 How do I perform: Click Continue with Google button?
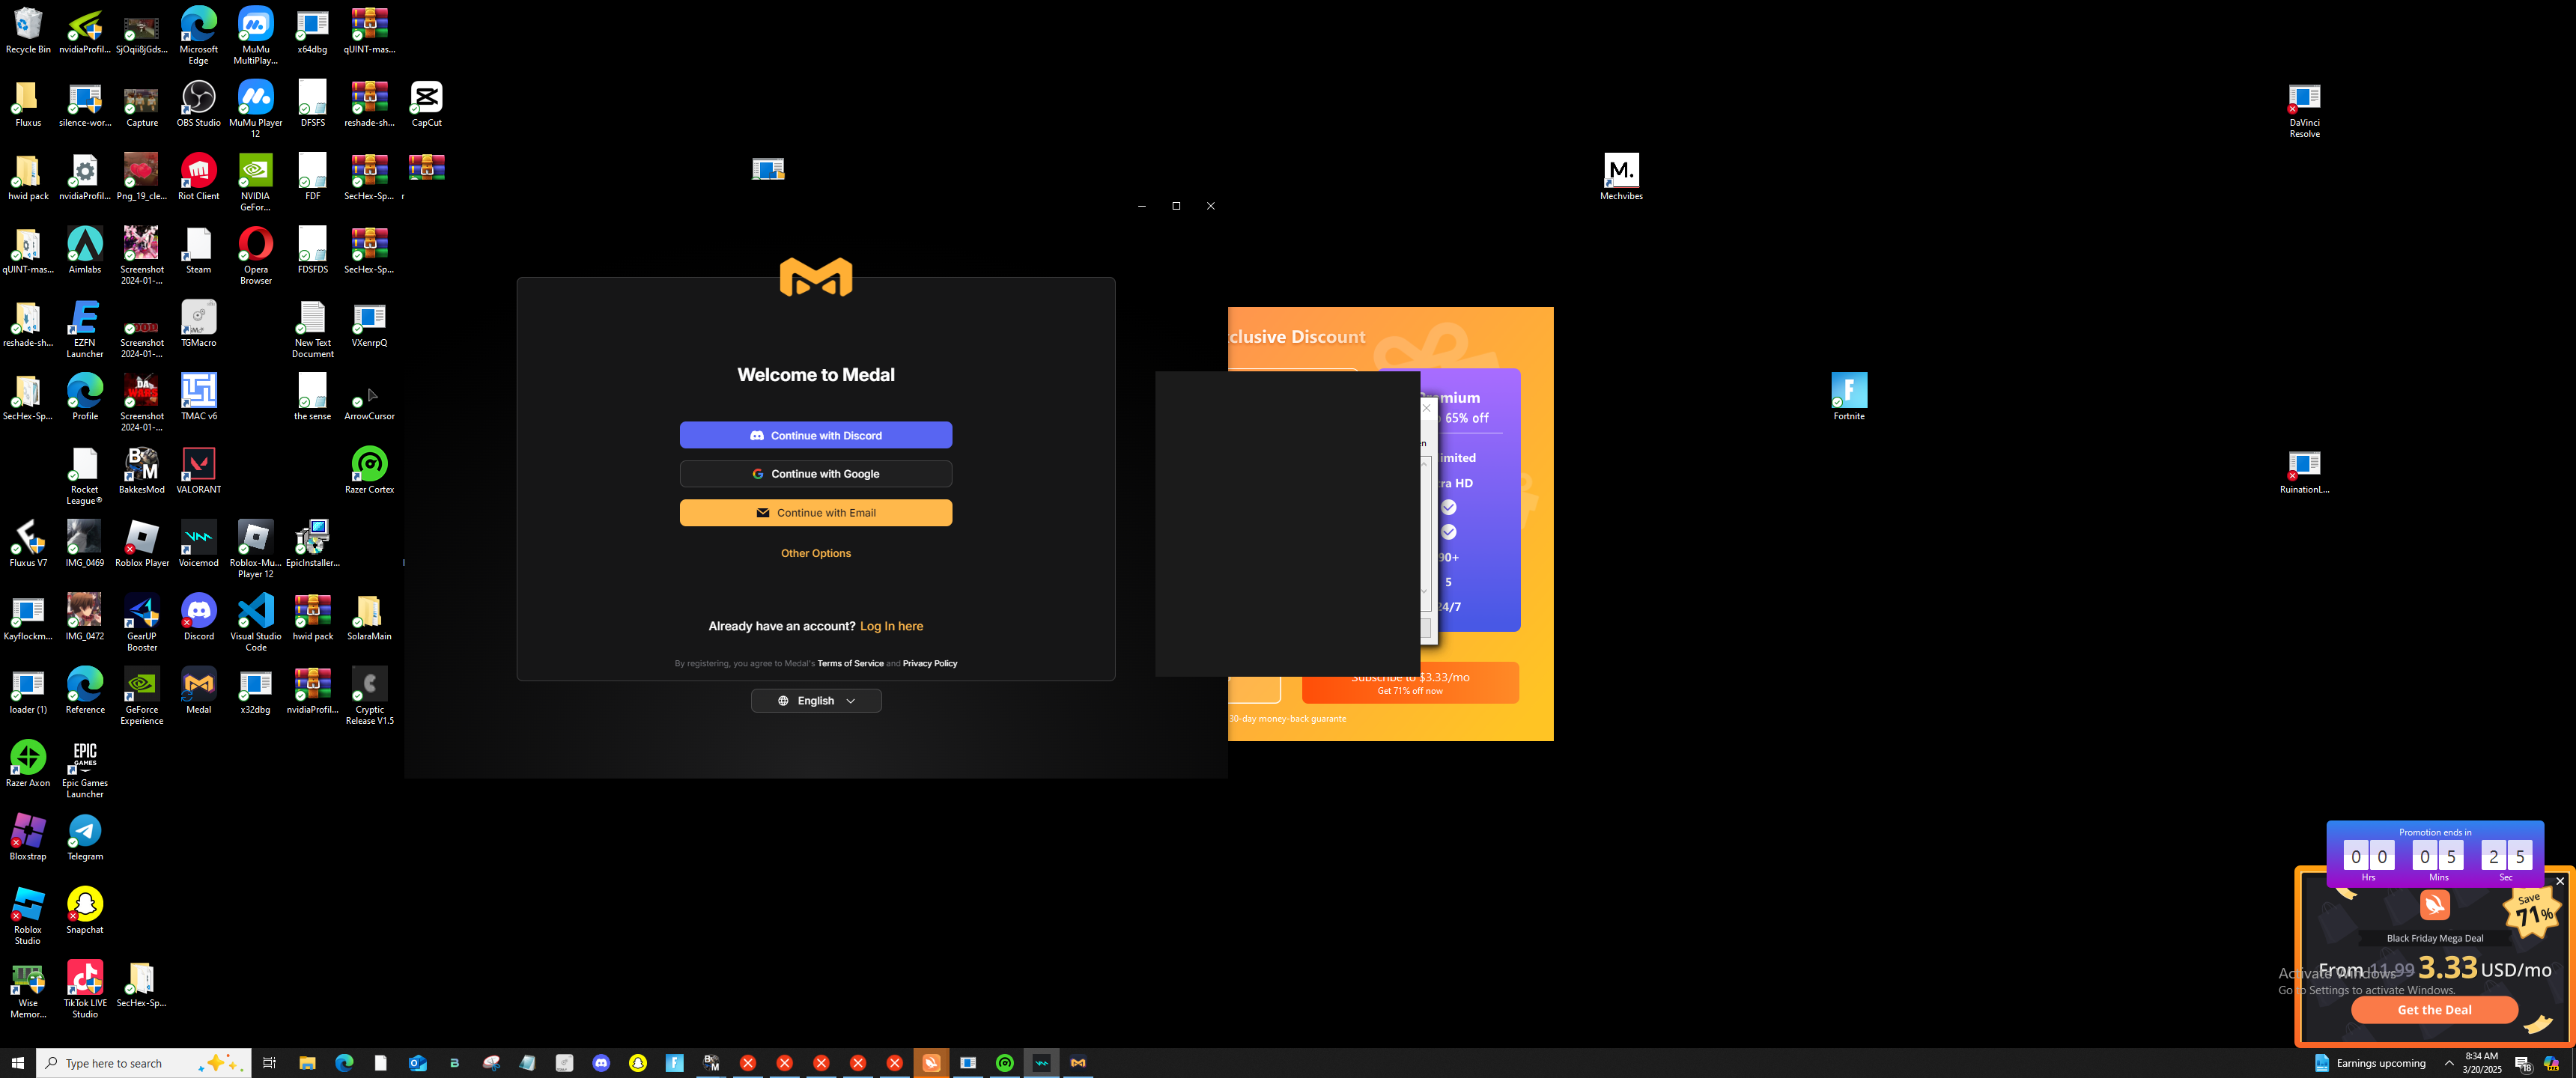click(x=815, y=474)
